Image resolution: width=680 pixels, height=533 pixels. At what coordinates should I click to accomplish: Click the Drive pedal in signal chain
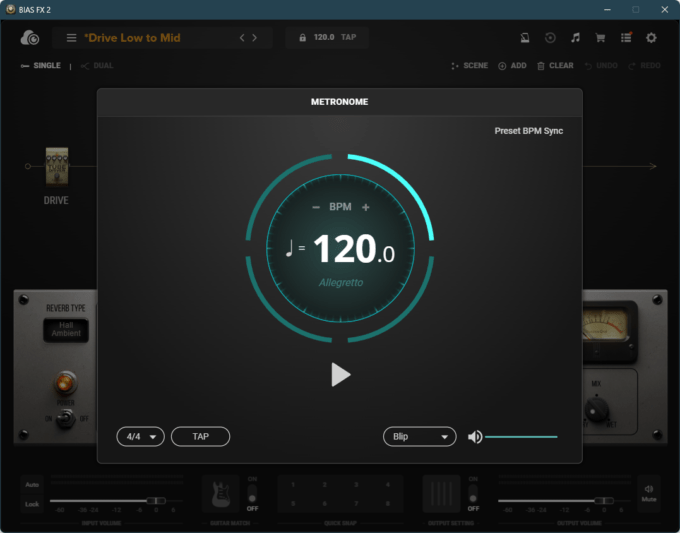click(x=56, y=166)
